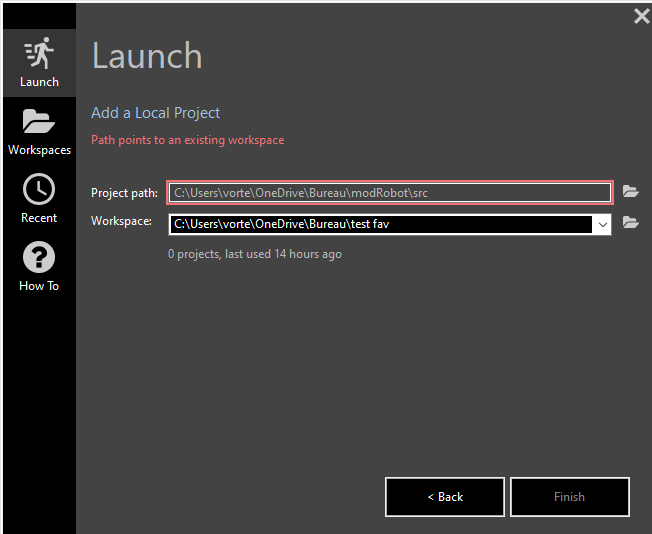
Task: Expand the Workspace dropdown arrow
Action: [x=602, y=224]
